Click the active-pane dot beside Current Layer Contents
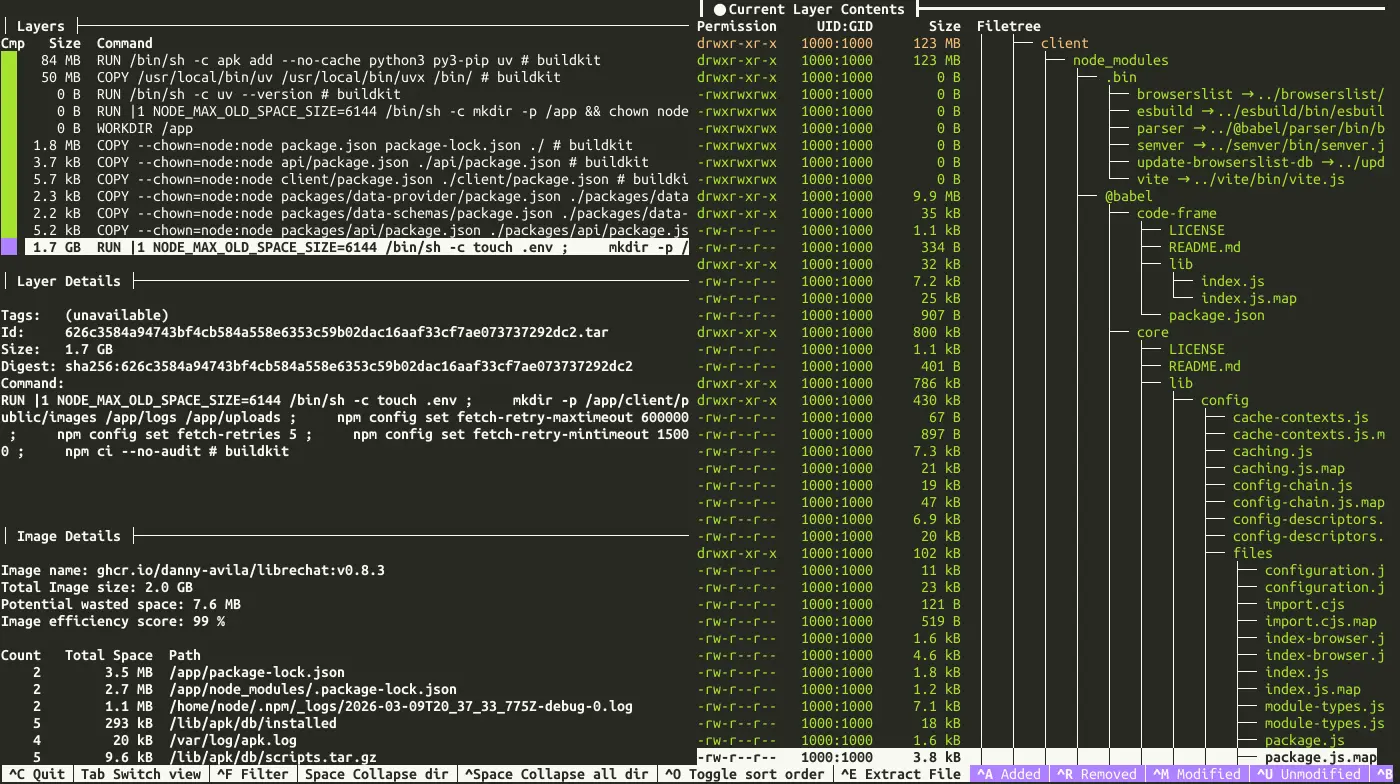The image size is (1400, 784). pos(719,9)
